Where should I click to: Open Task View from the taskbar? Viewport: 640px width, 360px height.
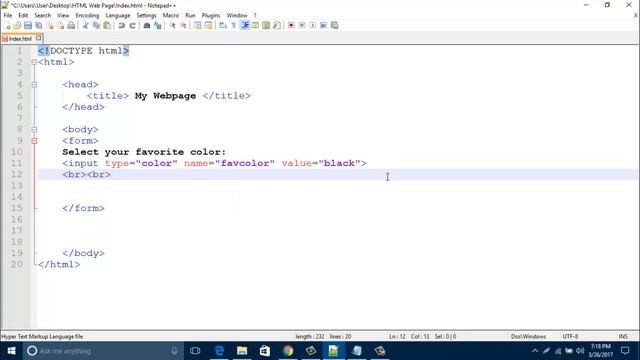[195, 351]
